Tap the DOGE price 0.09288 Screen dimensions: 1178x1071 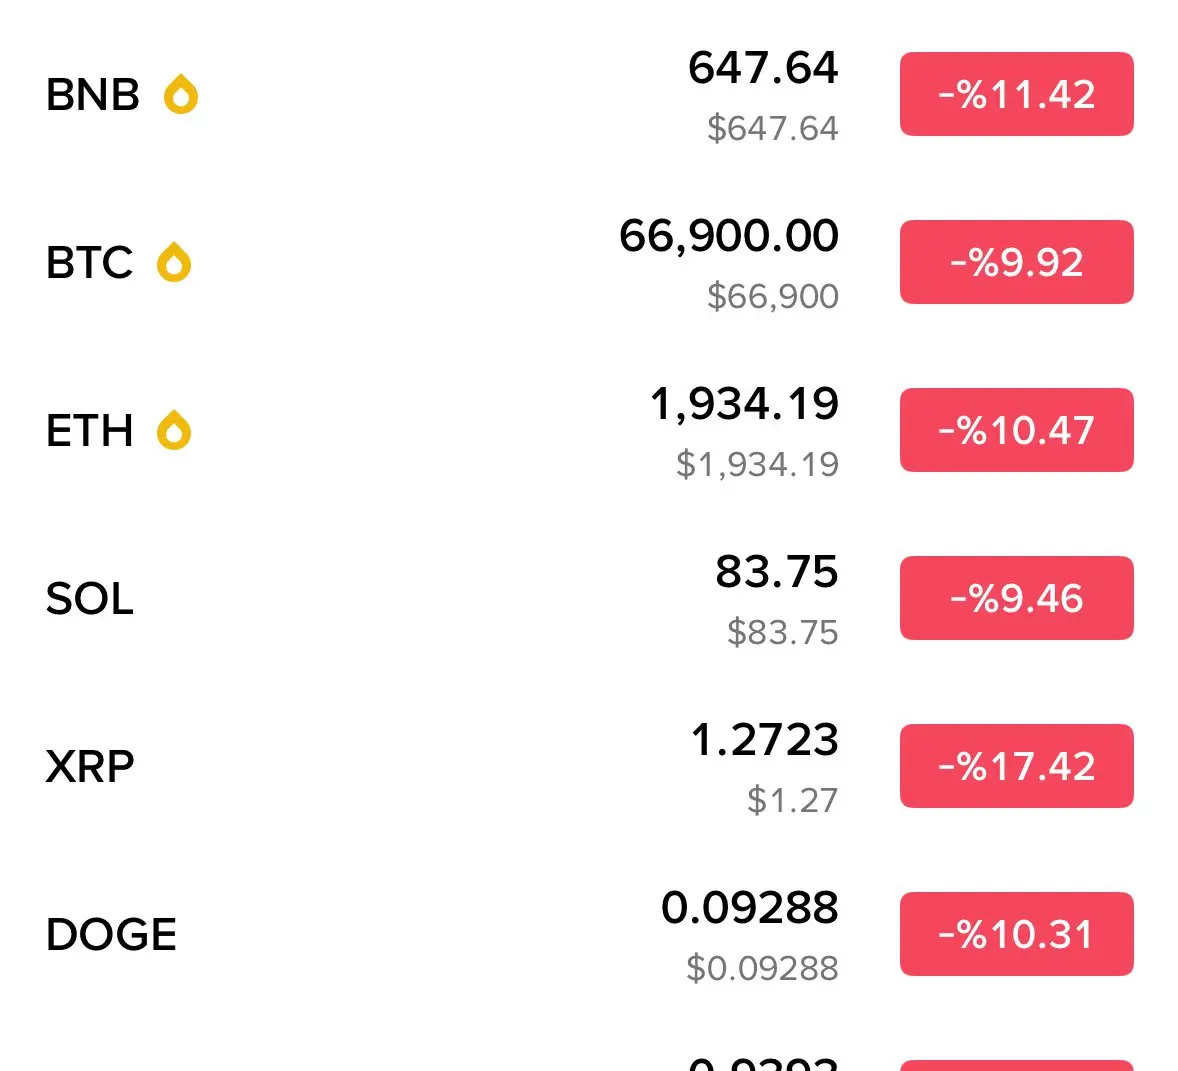click(749, 908)
